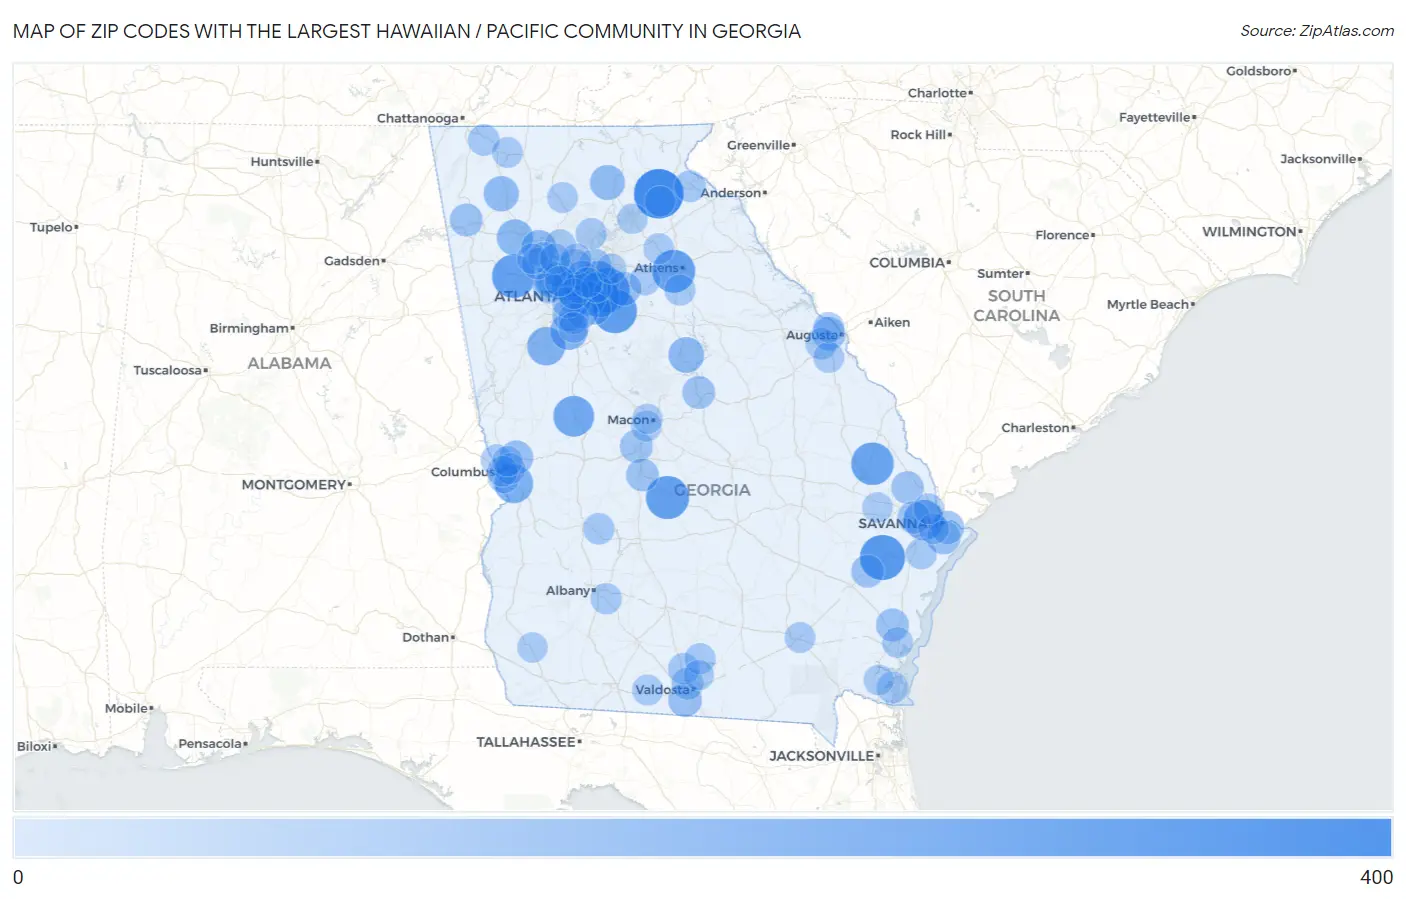Click the Tupelo city label
This screenshot has width=1406, height=899.
(x=51, y=227)
